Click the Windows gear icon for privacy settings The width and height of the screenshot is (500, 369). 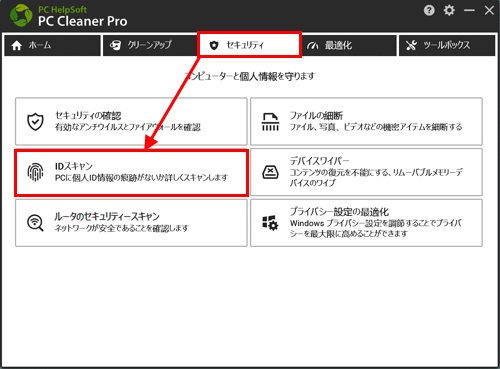[x=270, y=223]
